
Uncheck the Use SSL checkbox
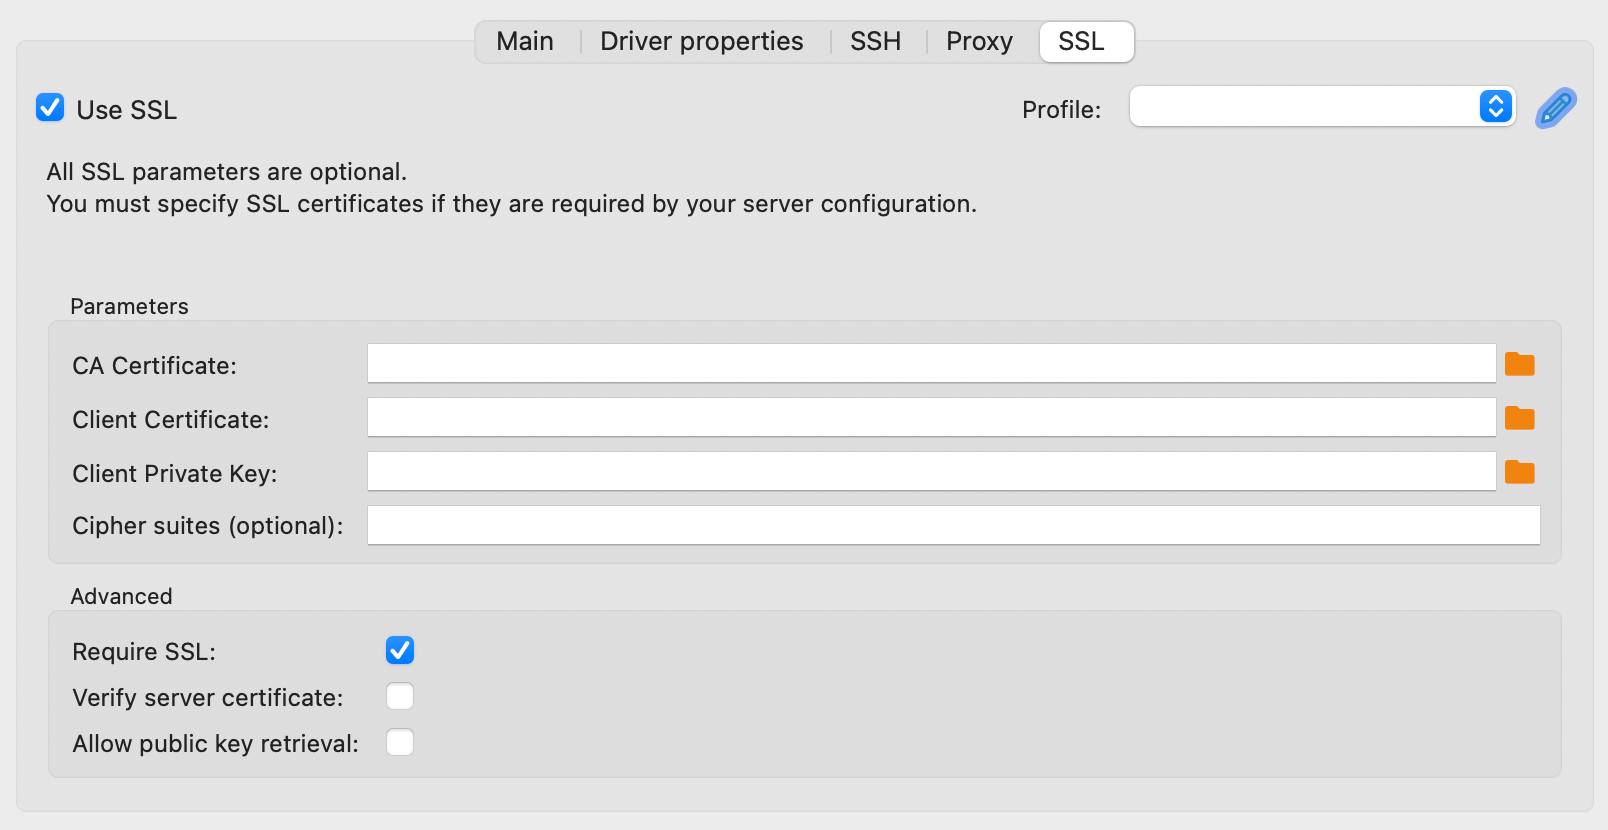[50, 108]
